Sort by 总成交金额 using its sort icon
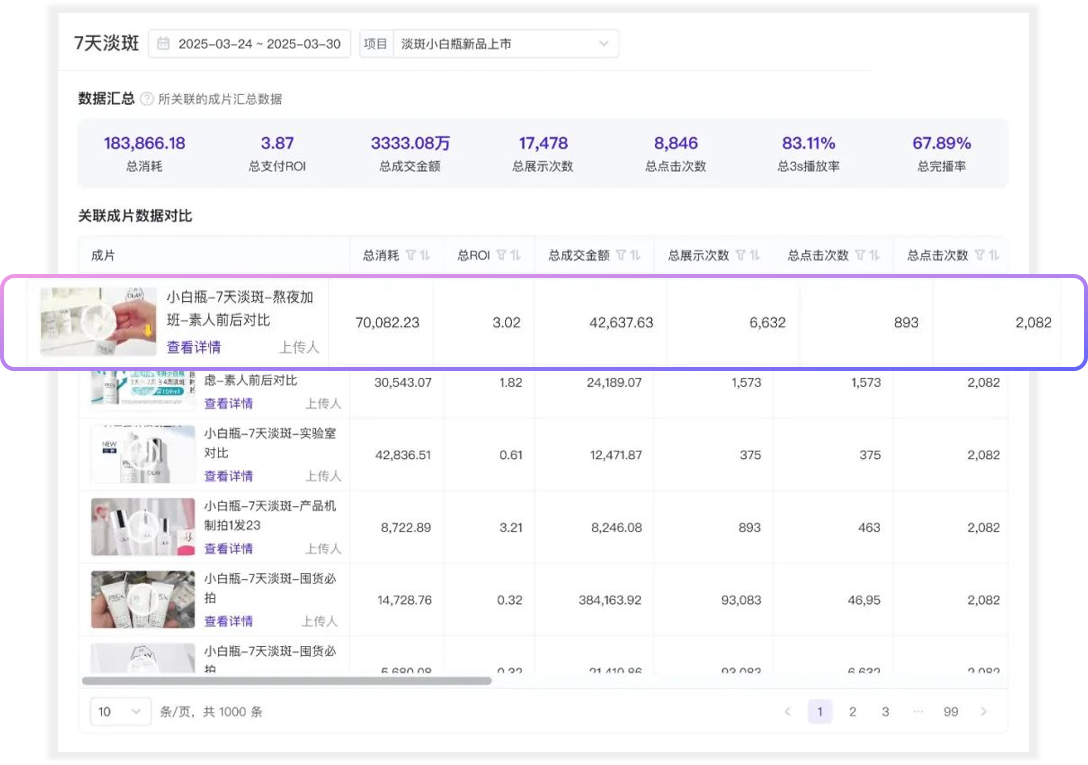 pos(635,255)
